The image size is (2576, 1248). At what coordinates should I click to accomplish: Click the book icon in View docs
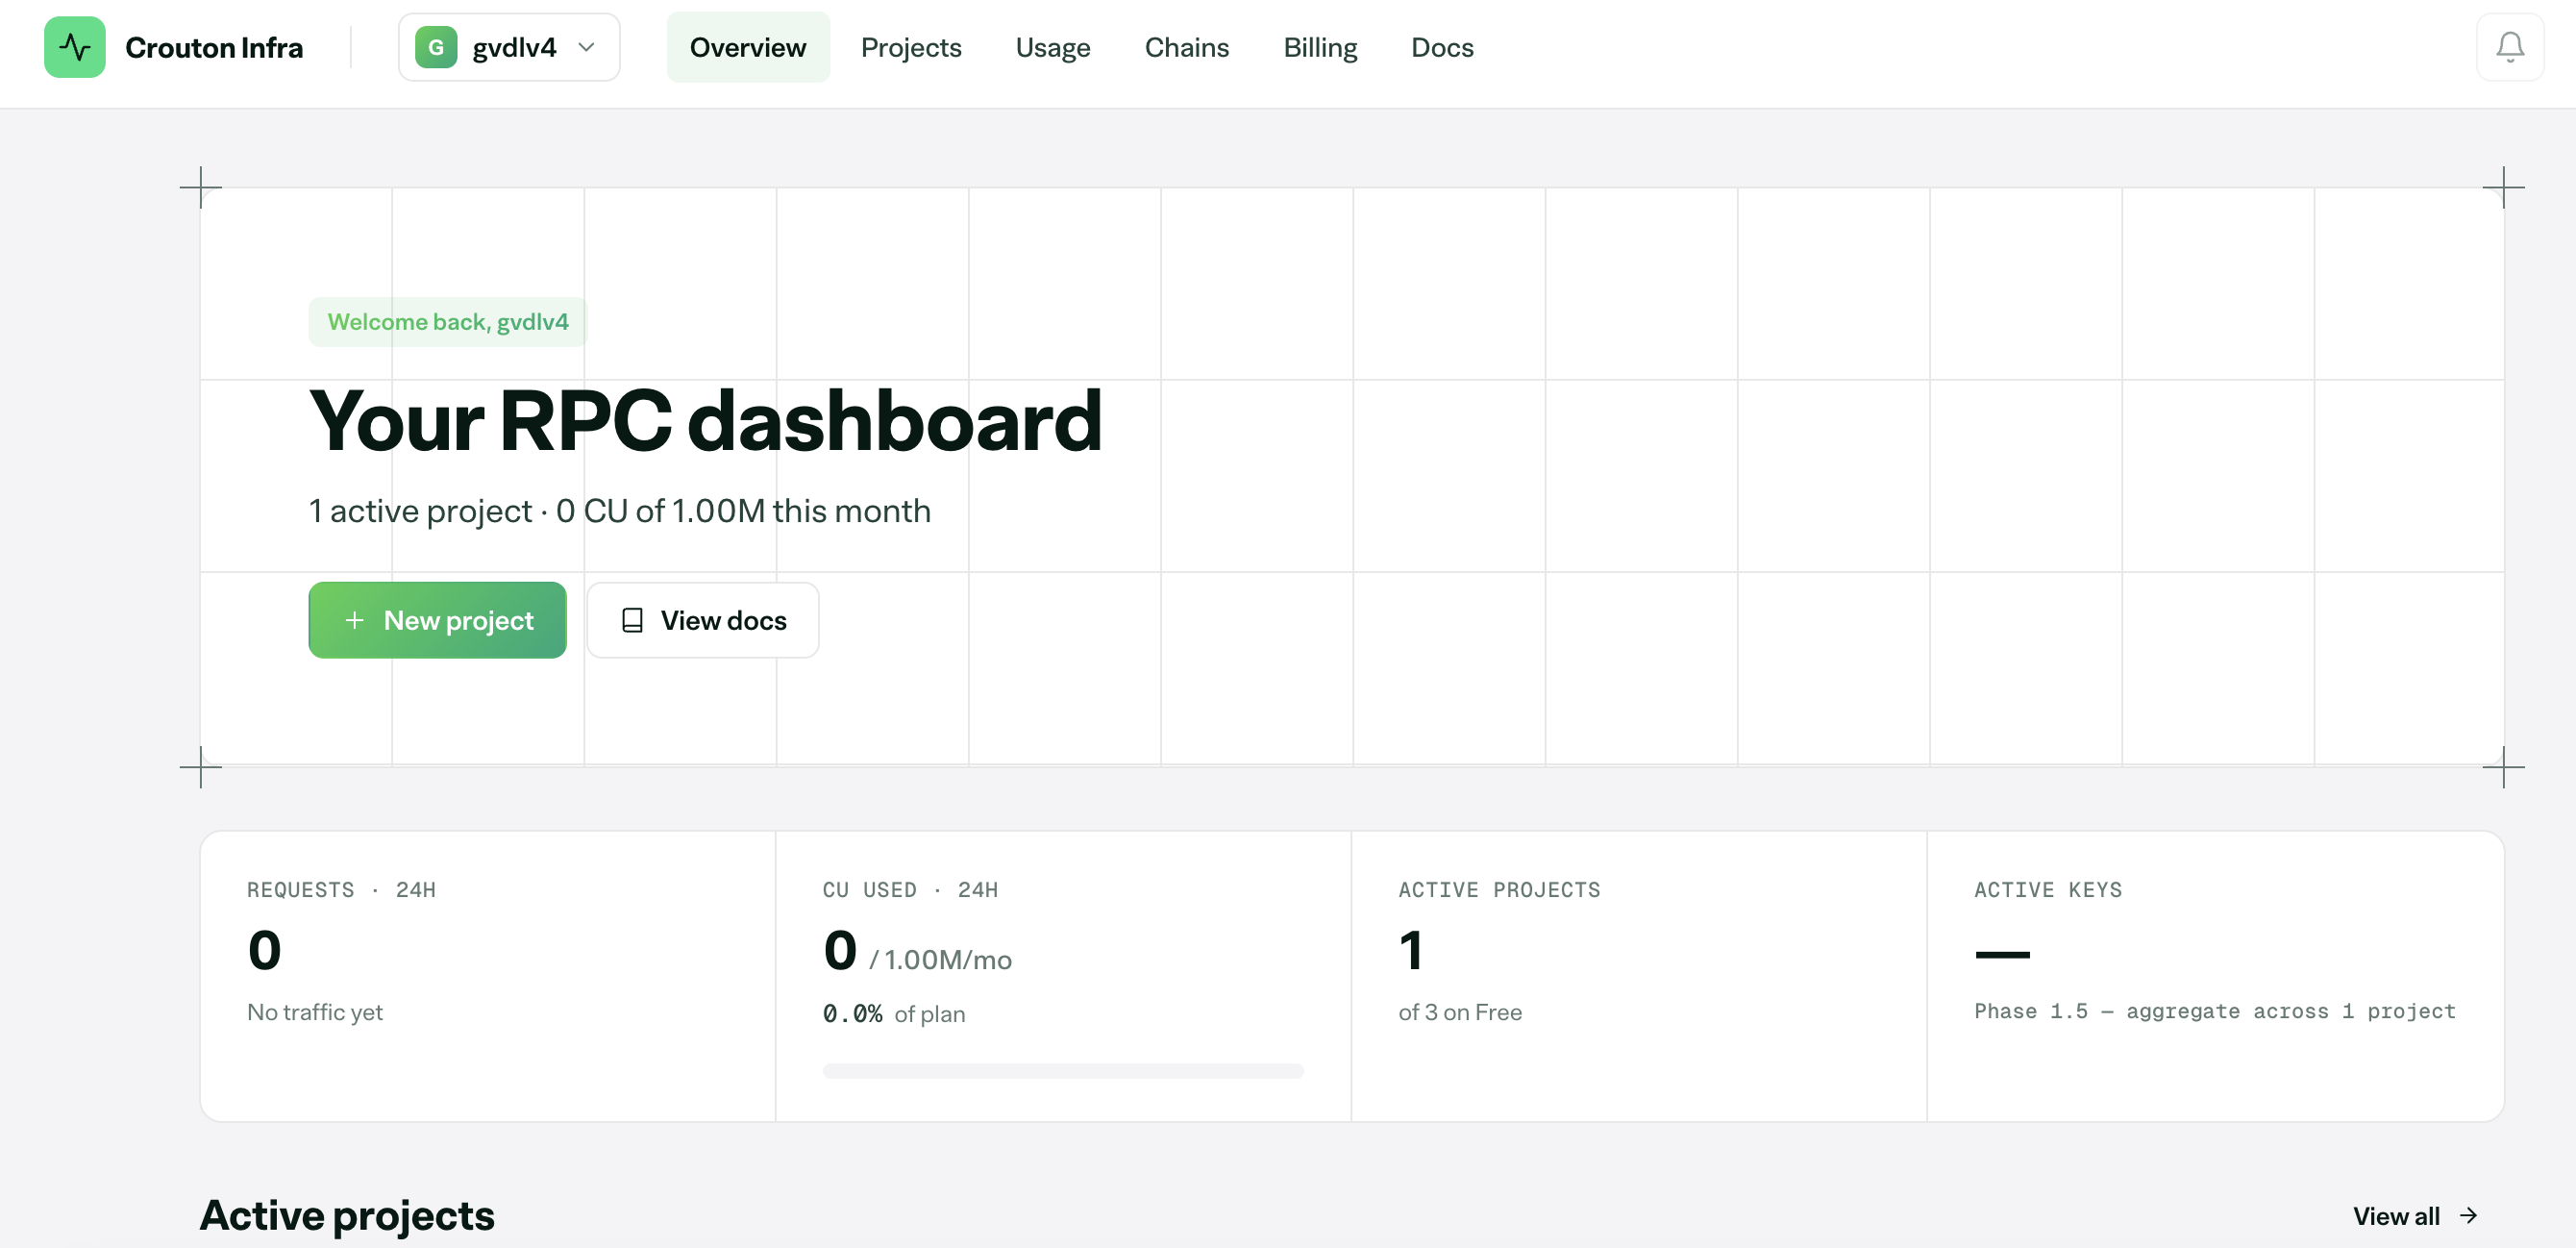632,620
